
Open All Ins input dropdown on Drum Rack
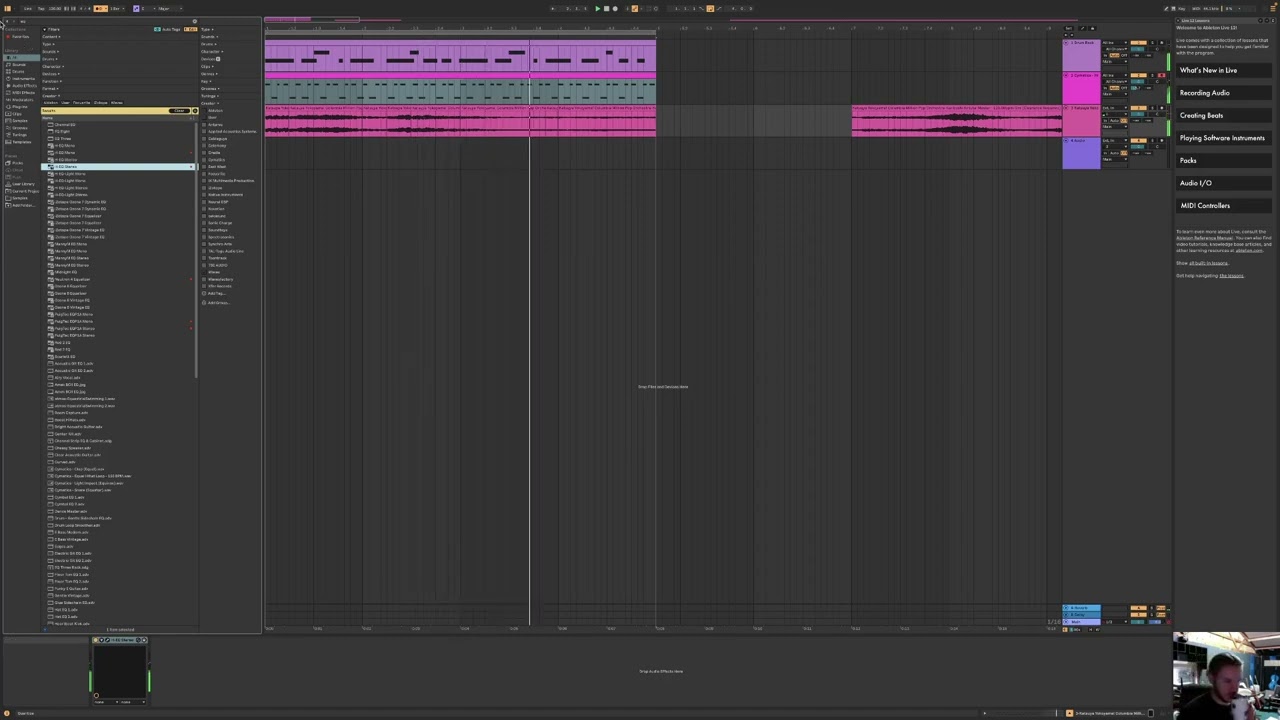point(1115,43)
